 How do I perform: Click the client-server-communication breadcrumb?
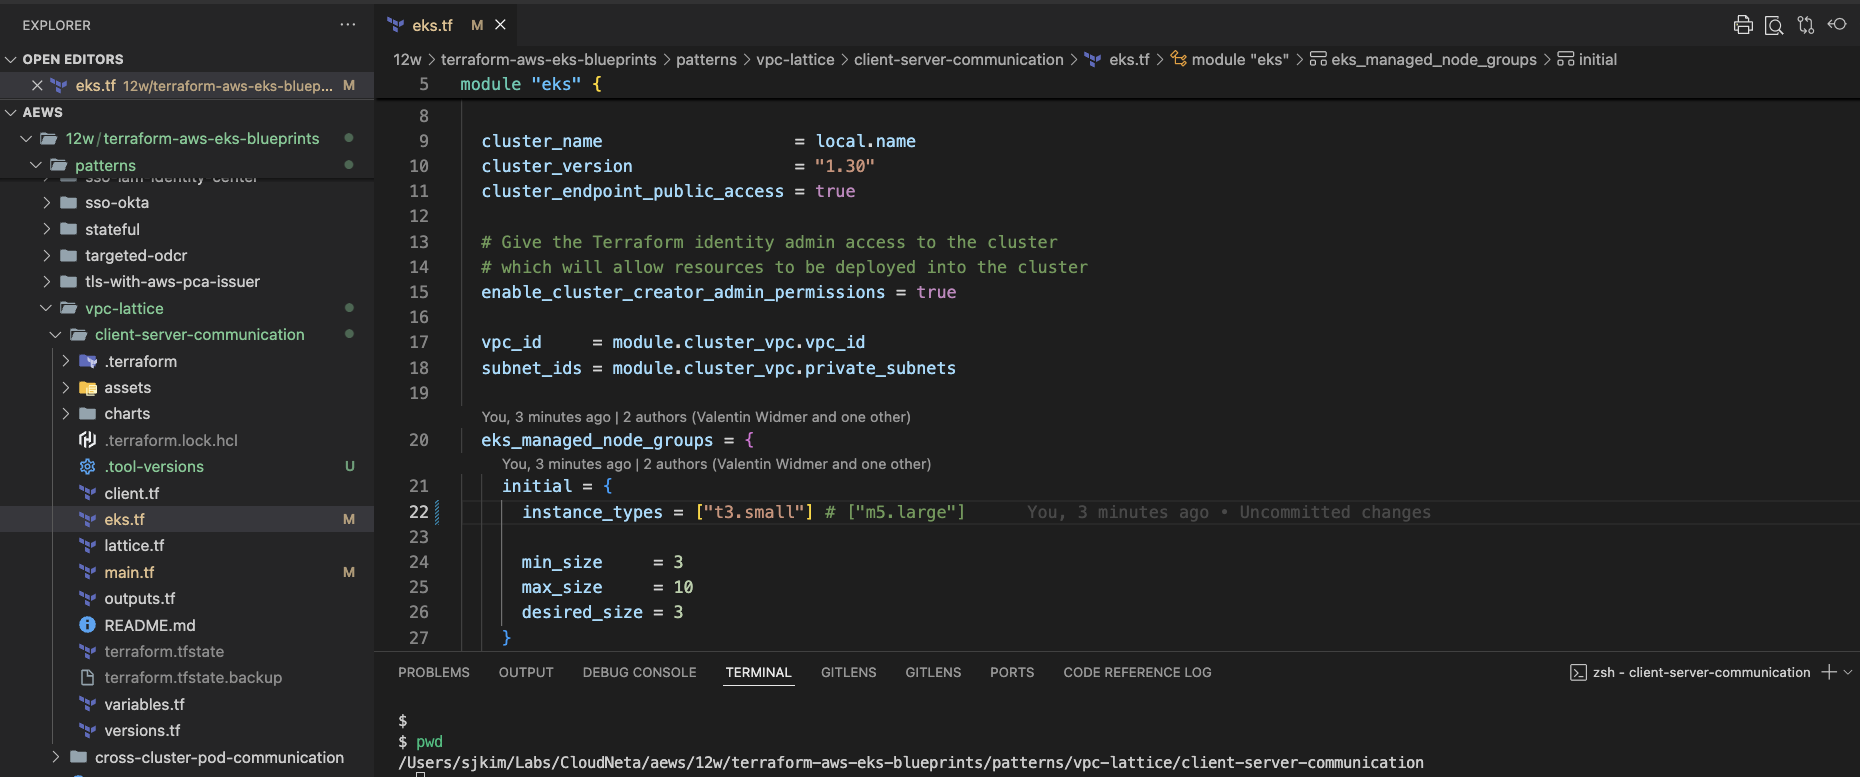pos(959,60)
